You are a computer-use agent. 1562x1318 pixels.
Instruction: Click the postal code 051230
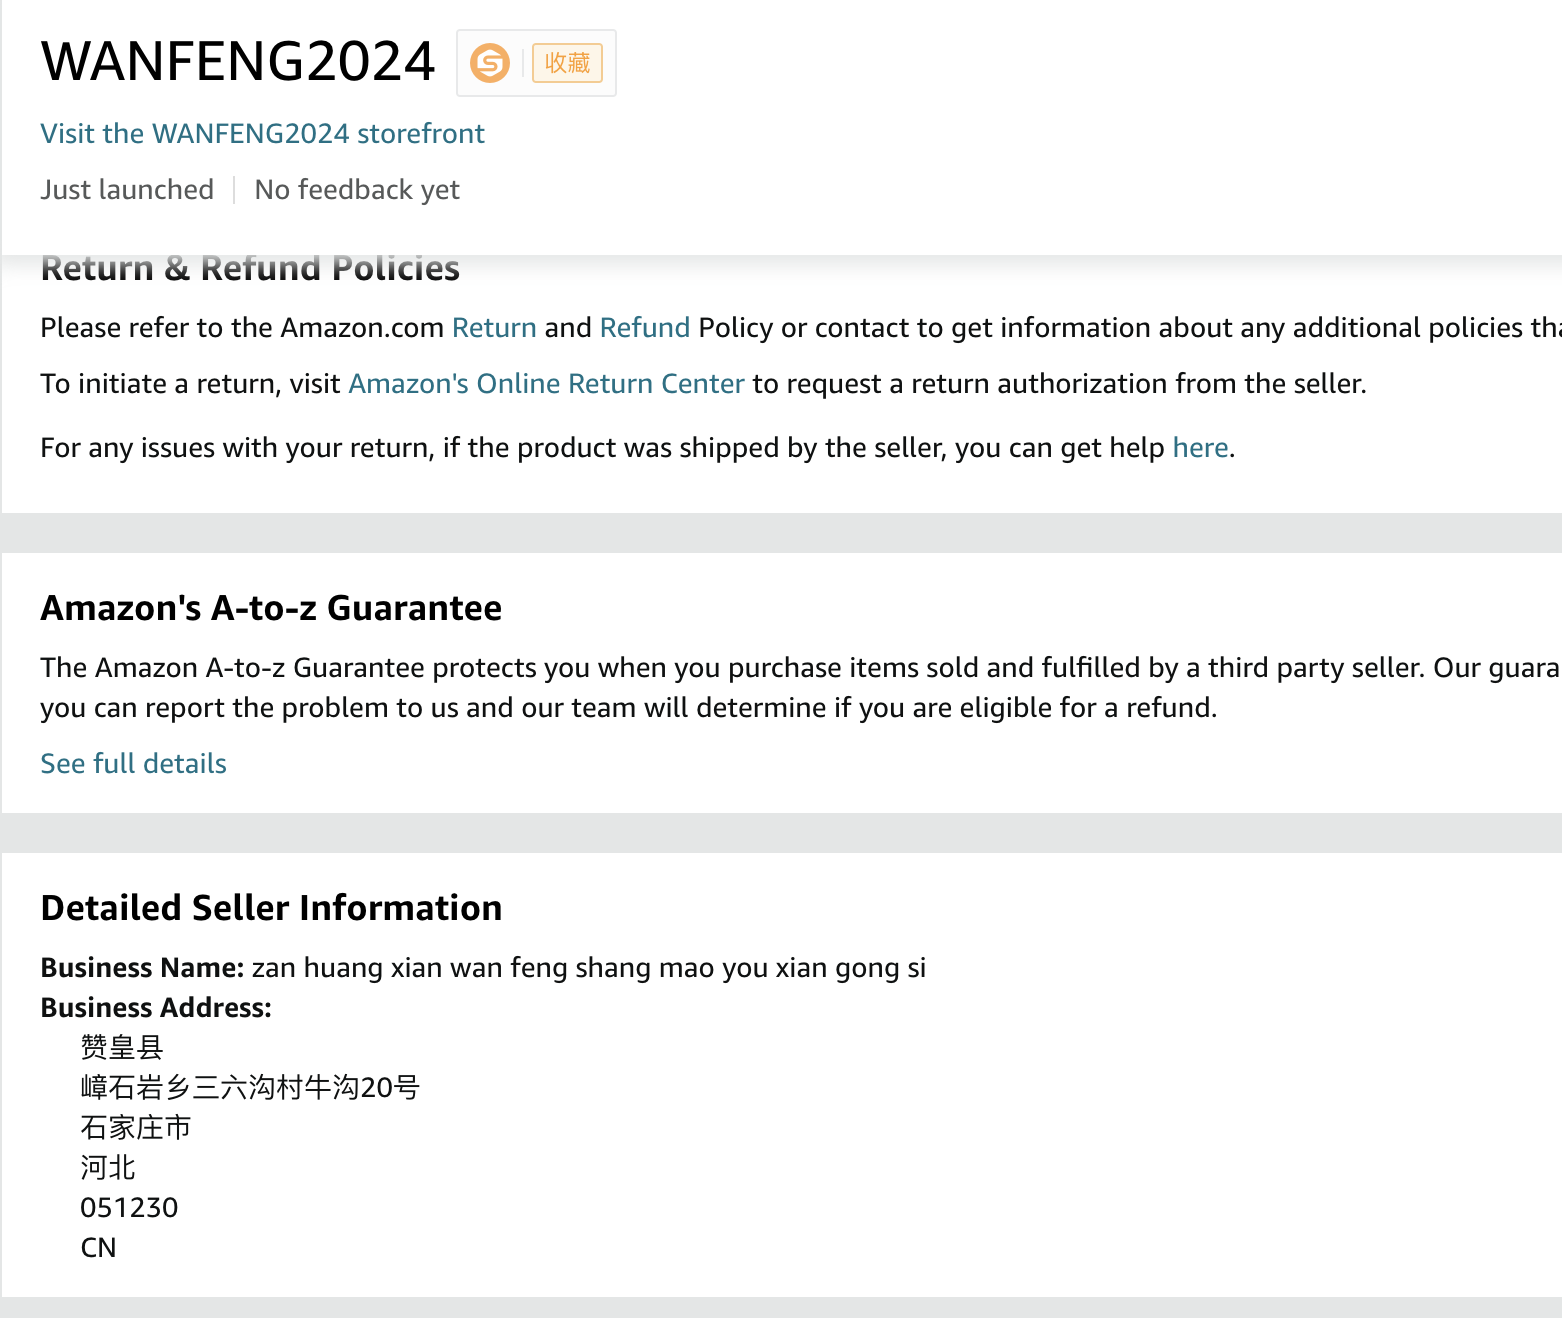tap(129, 1208)
